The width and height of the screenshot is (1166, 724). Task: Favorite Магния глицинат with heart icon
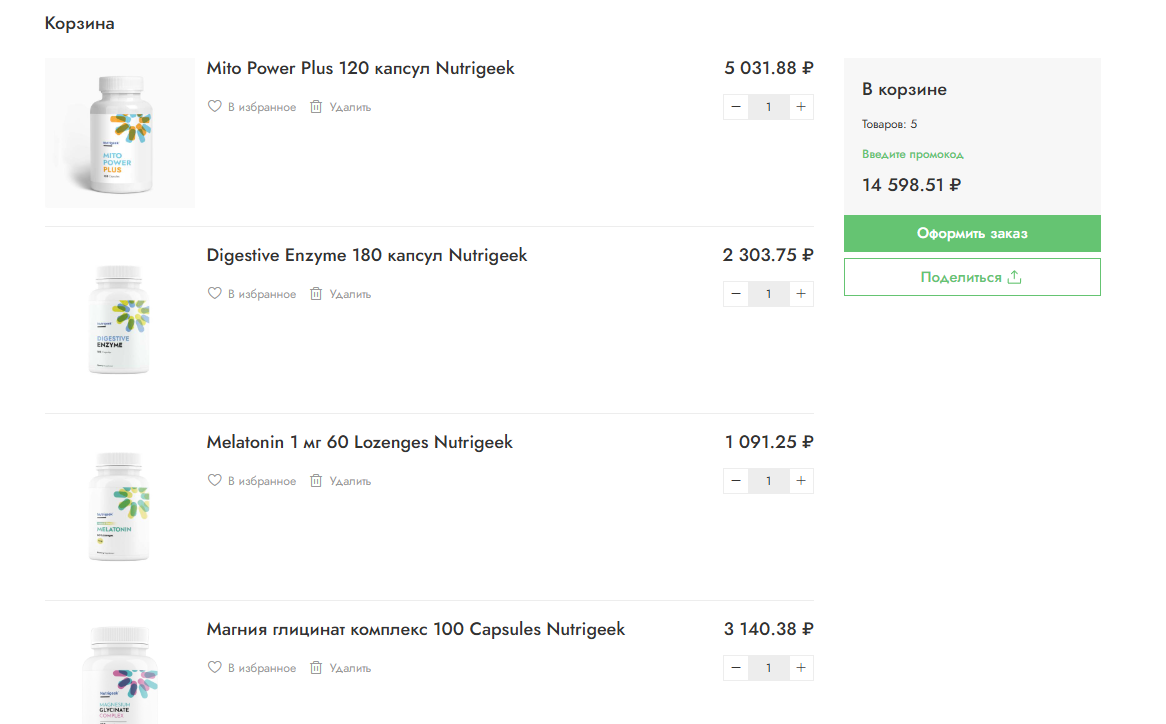214,668
